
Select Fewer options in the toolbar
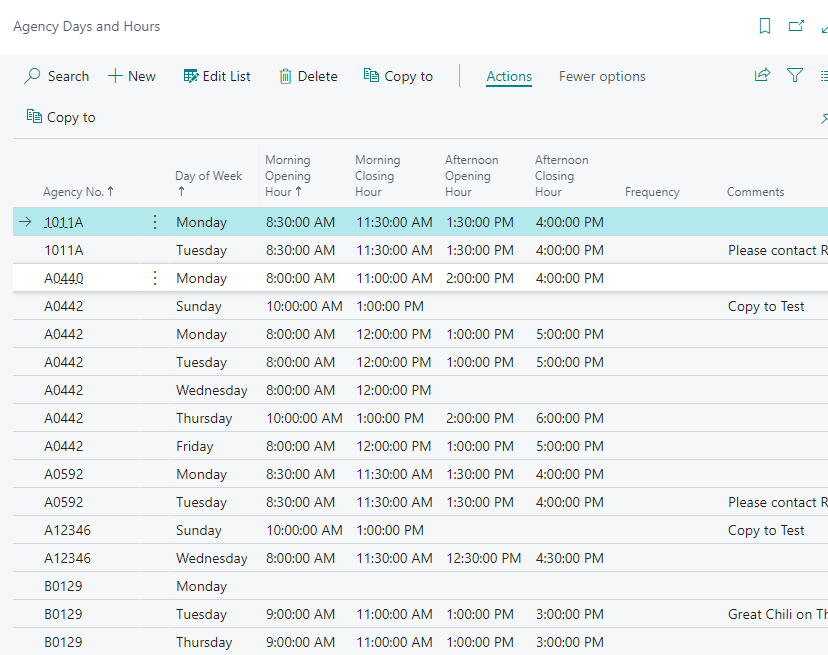[x=602, y=76]
